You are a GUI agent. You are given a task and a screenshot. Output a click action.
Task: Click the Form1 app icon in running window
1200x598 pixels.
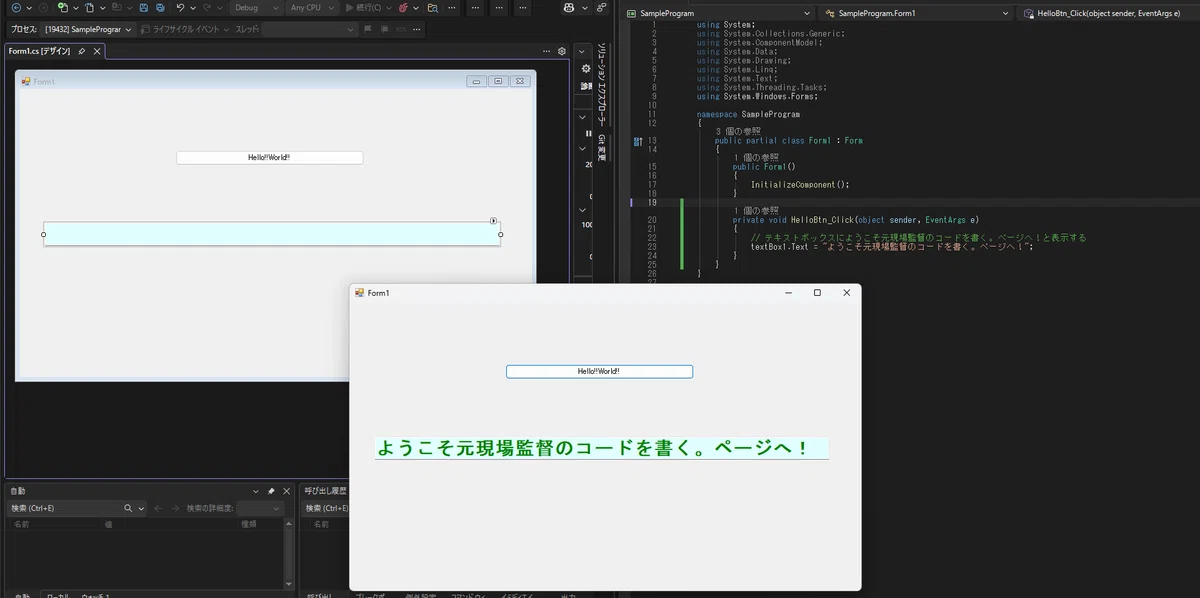(x=360, y=292)
